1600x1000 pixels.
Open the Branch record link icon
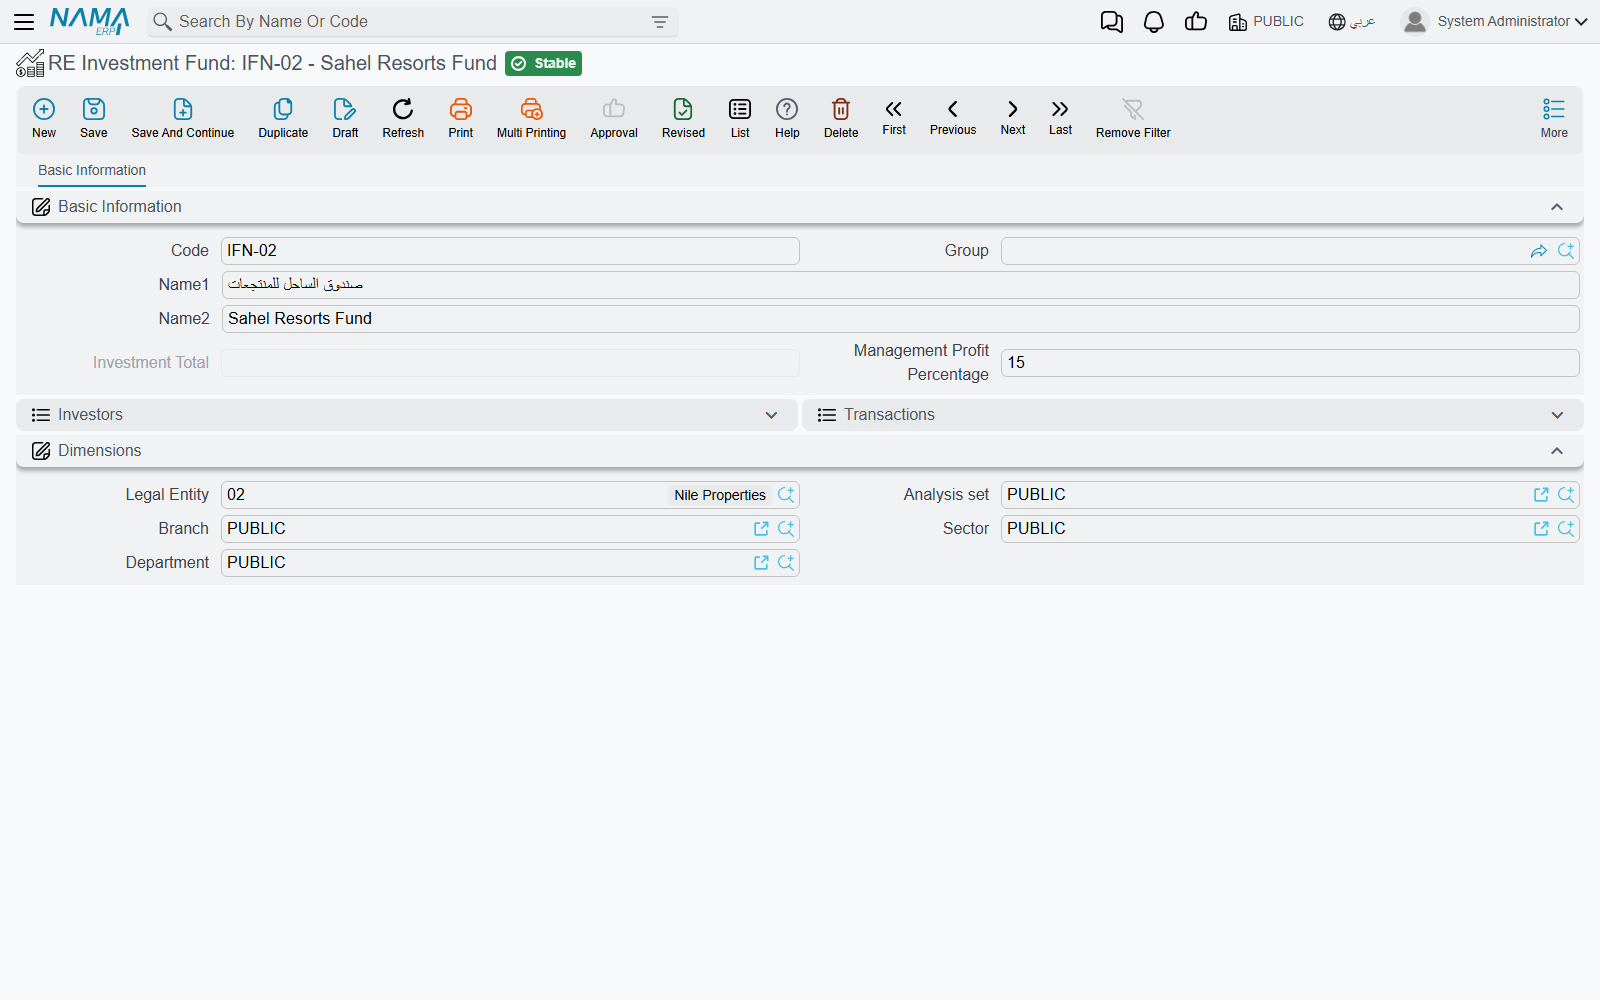(761, 529)
